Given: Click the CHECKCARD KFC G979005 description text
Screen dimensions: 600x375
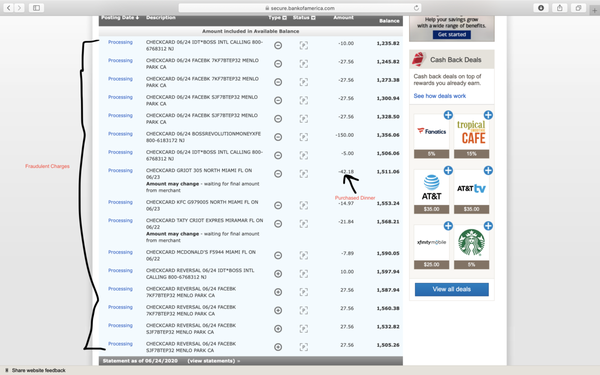Looking at the screenshot, I should point(202,205).
